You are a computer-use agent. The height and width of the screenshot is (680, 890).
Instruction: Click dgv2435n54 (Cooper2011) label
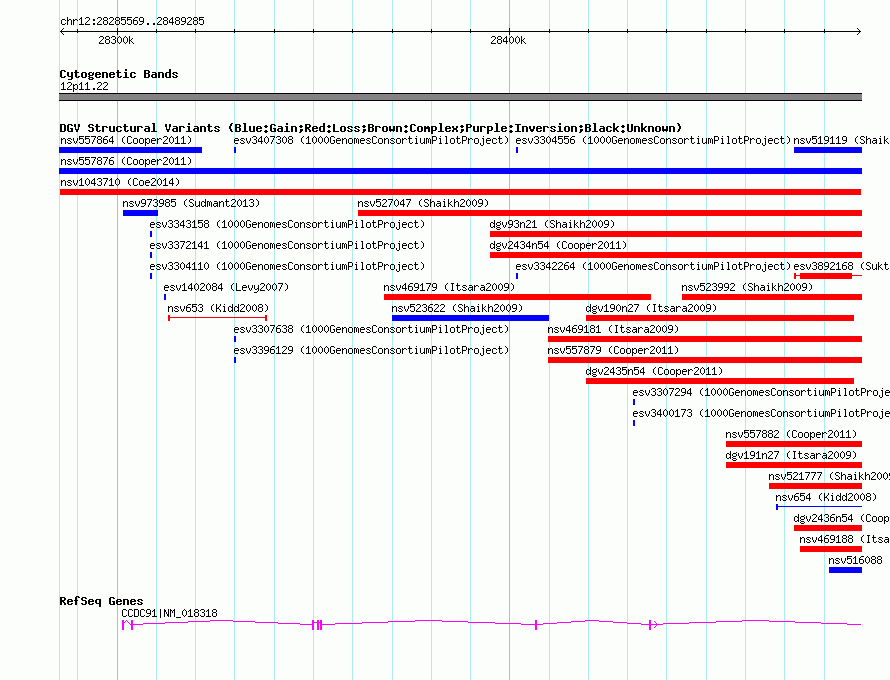click(x=654, y=371)
